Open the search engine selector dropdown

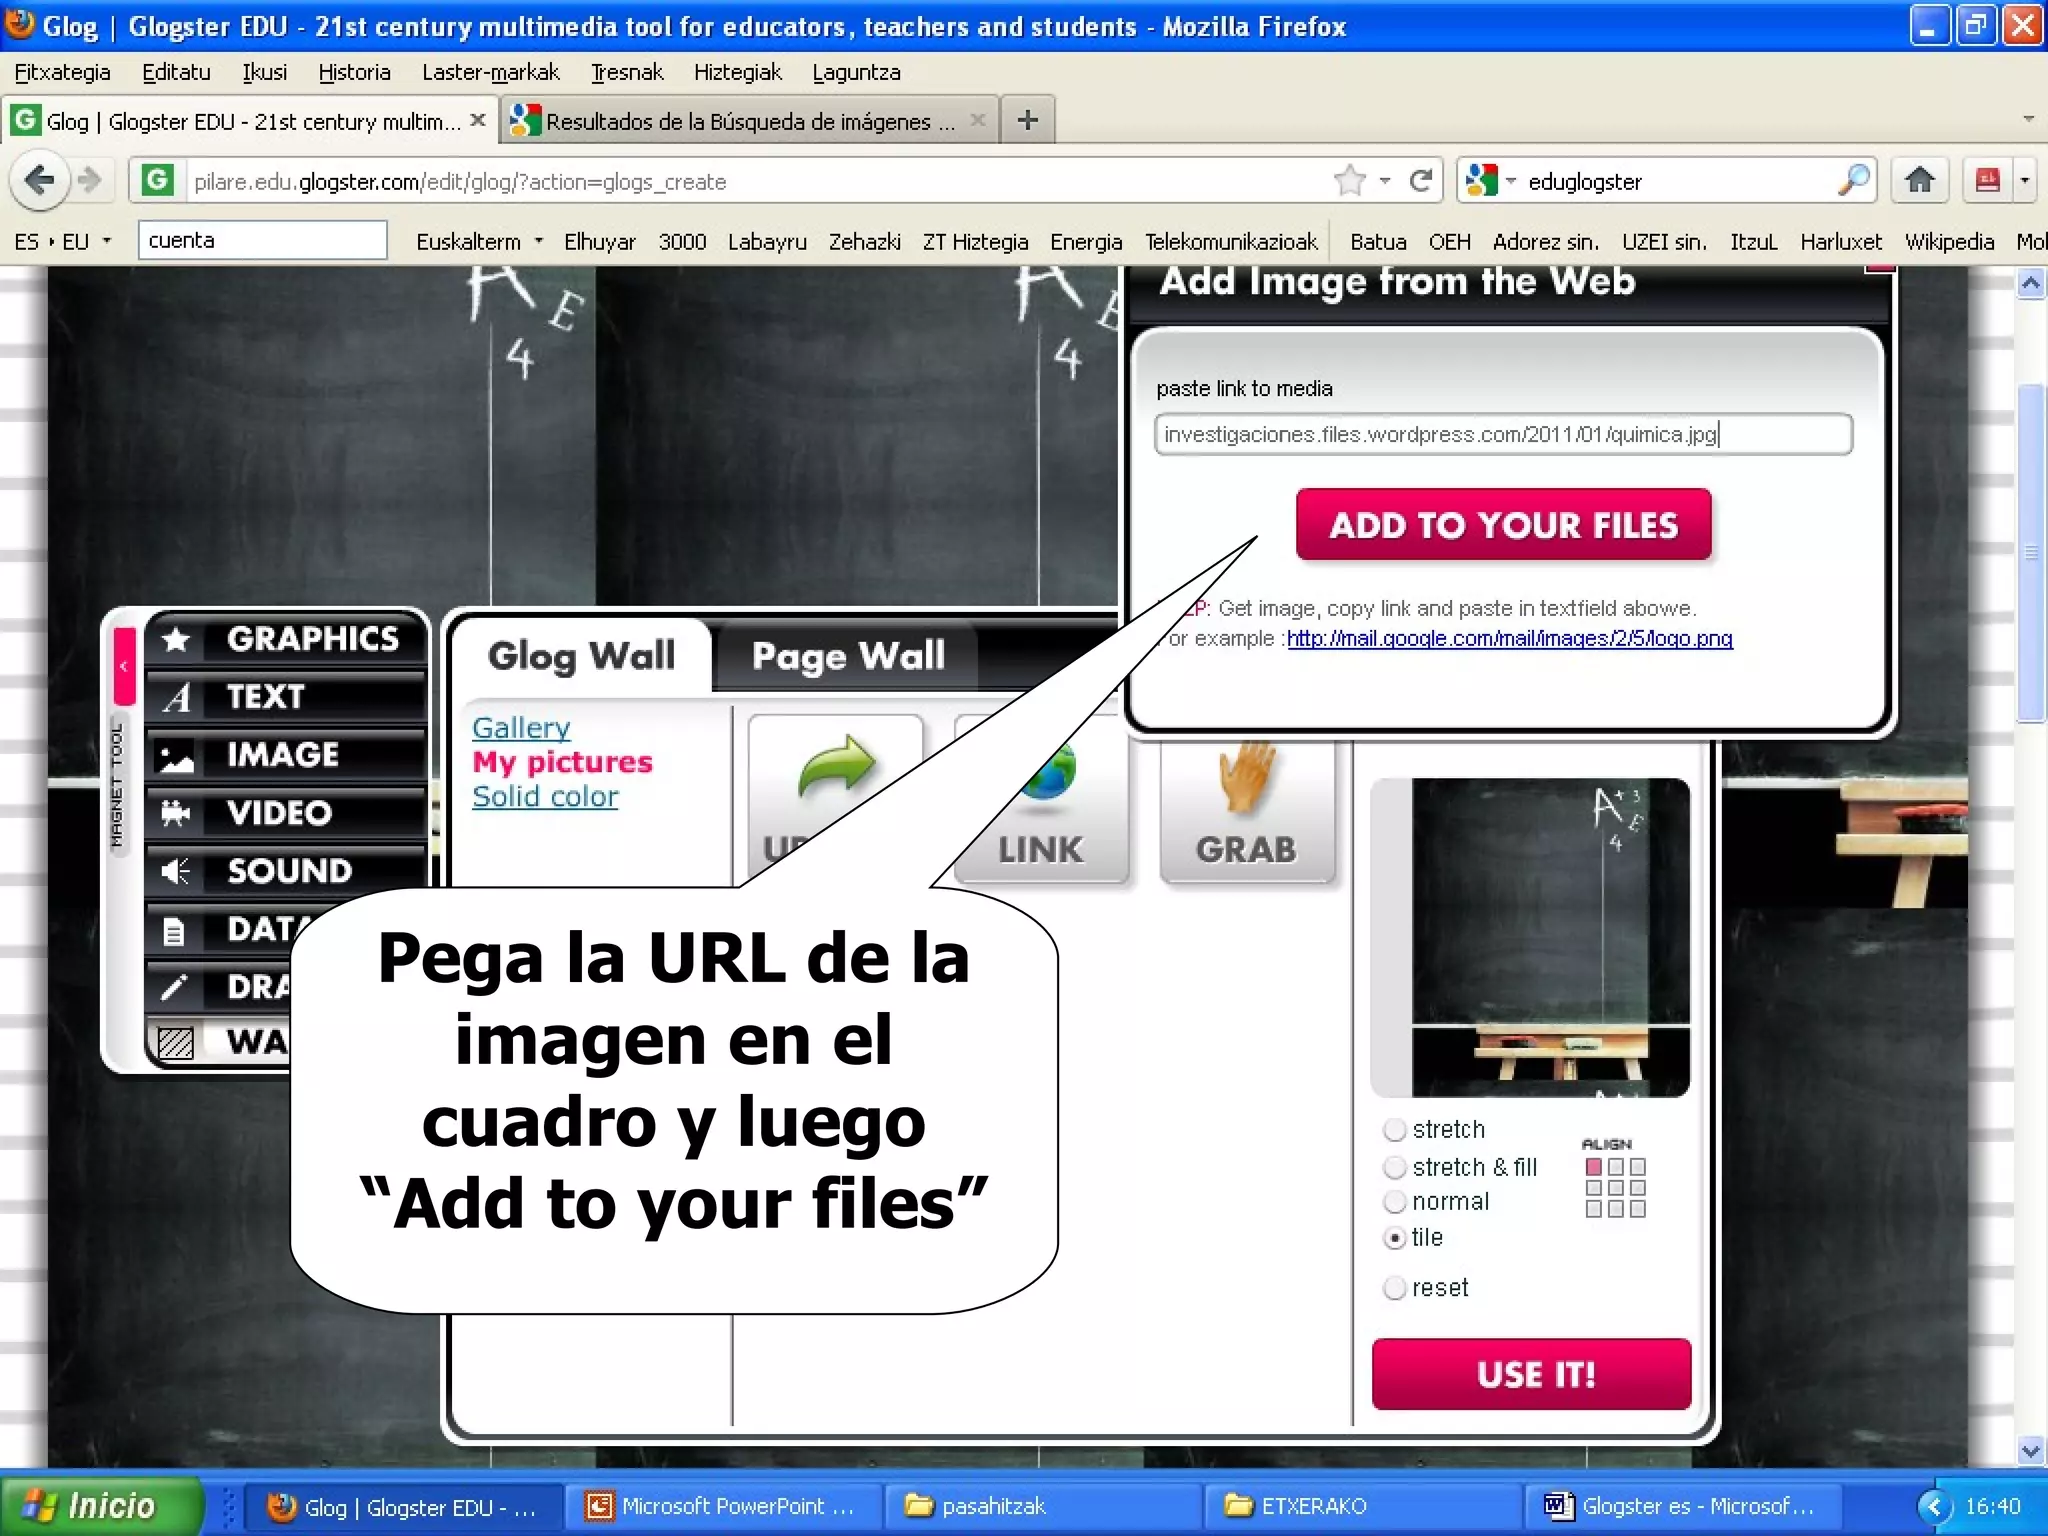[x=1511, y=181]
